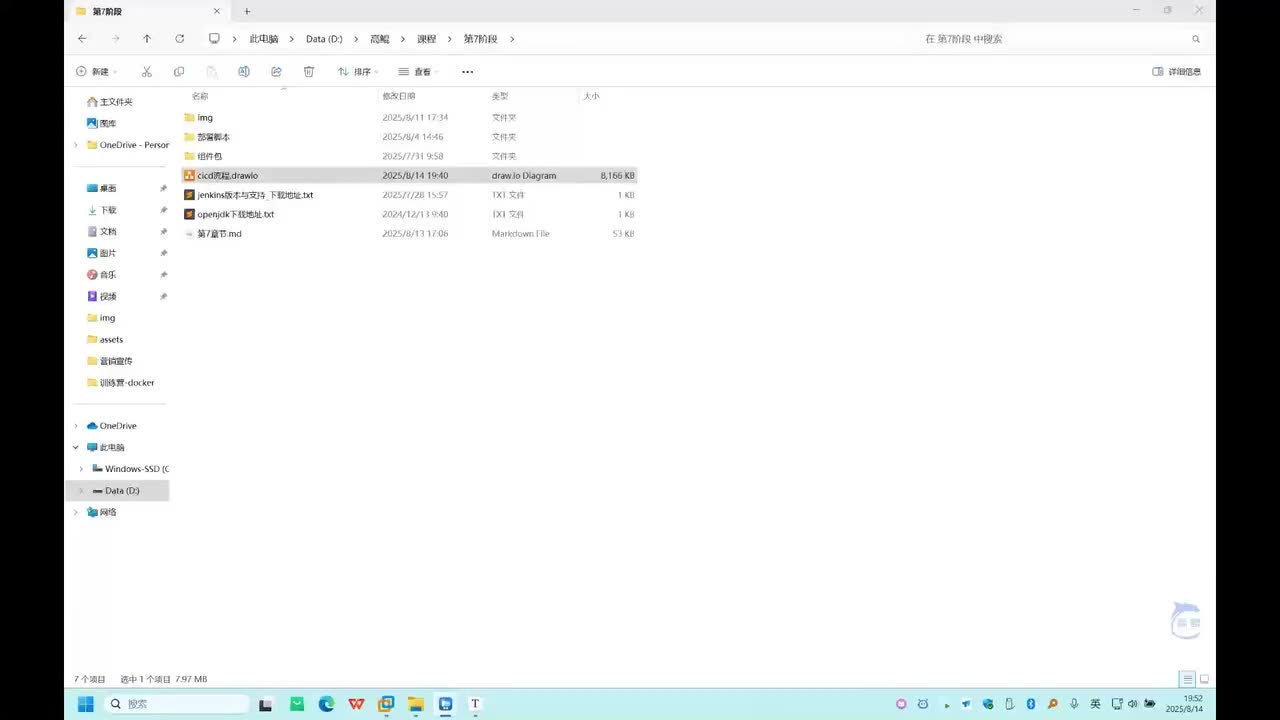Open 图库 in navigation pane
1280x720 pixels.
(x=108, y=124)
